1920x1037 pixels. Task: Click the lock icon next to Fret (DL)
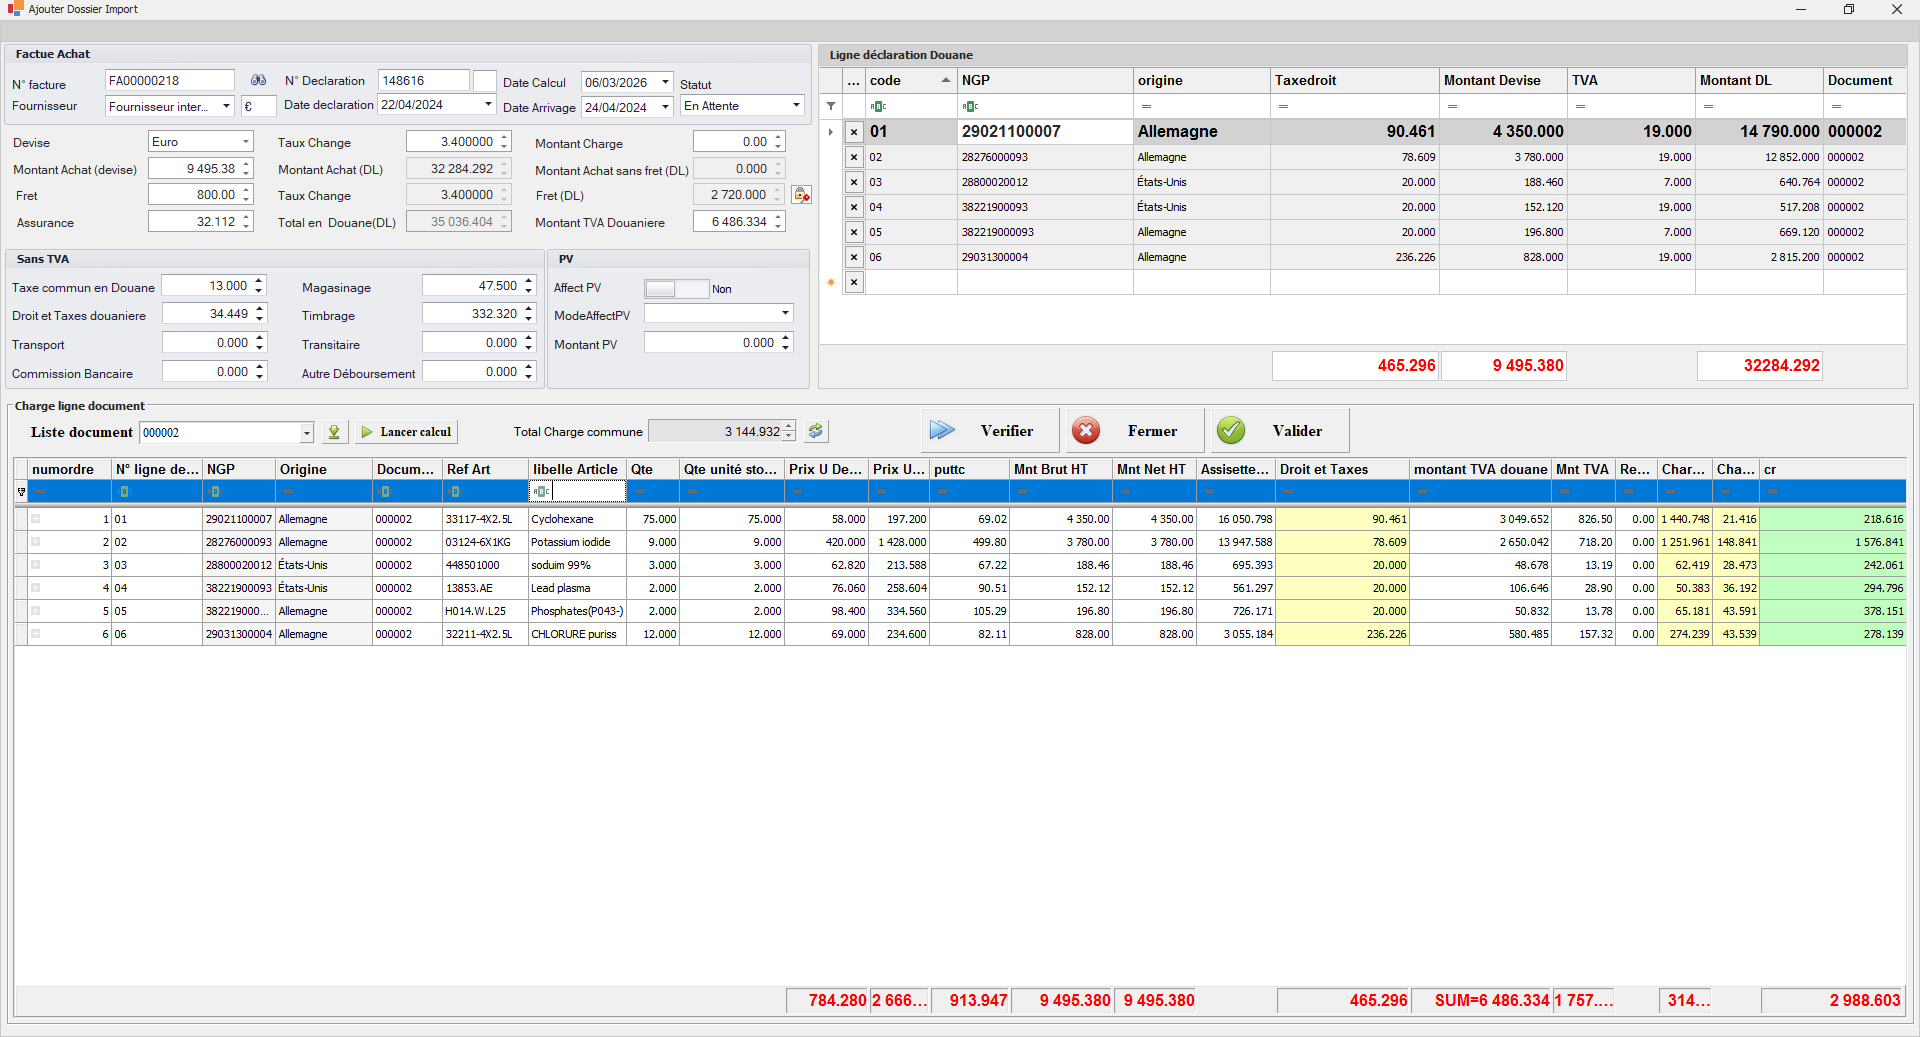801,195
